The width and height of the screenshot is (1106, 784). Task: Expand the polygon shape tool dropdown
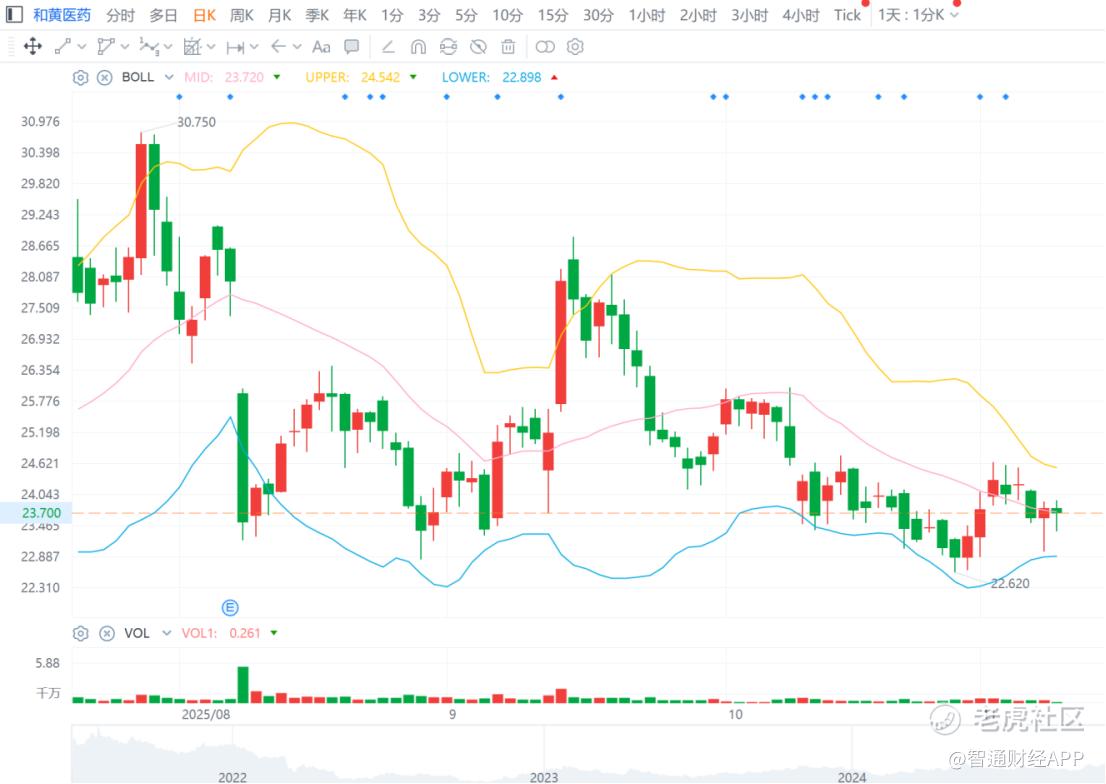coord(125,47)
